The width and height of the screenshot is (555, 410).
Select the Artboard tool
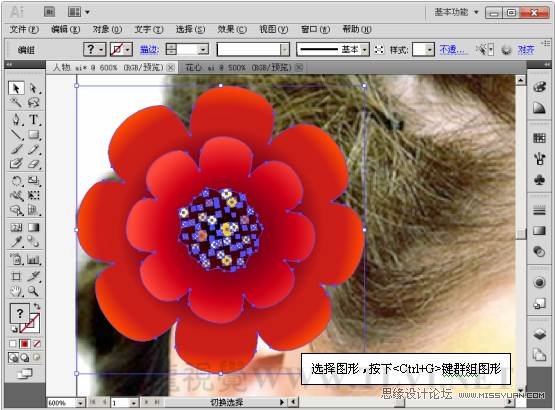(x=16, y=277)
